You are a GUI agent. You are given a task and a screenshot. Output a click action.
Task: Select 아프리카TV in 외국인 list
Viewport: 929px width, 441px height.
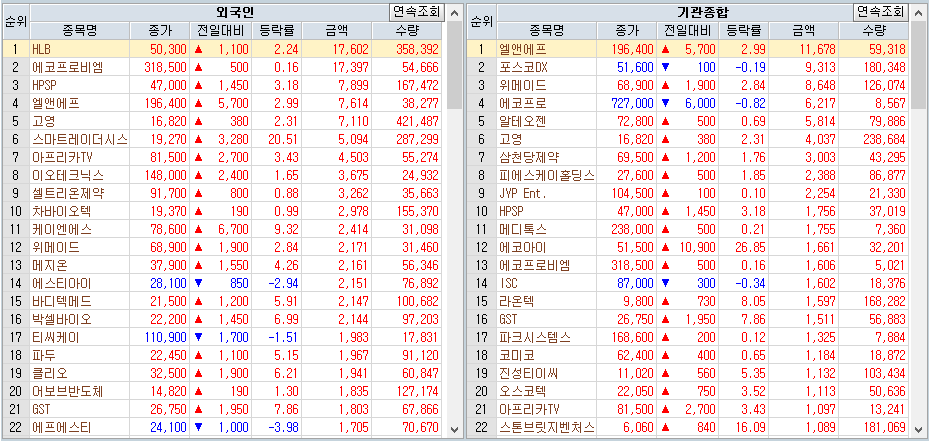click(60, 158)
